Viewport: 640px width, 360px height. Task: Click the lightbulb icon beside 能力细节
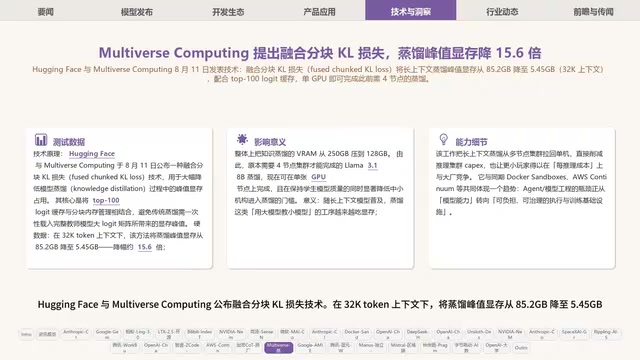443,140
